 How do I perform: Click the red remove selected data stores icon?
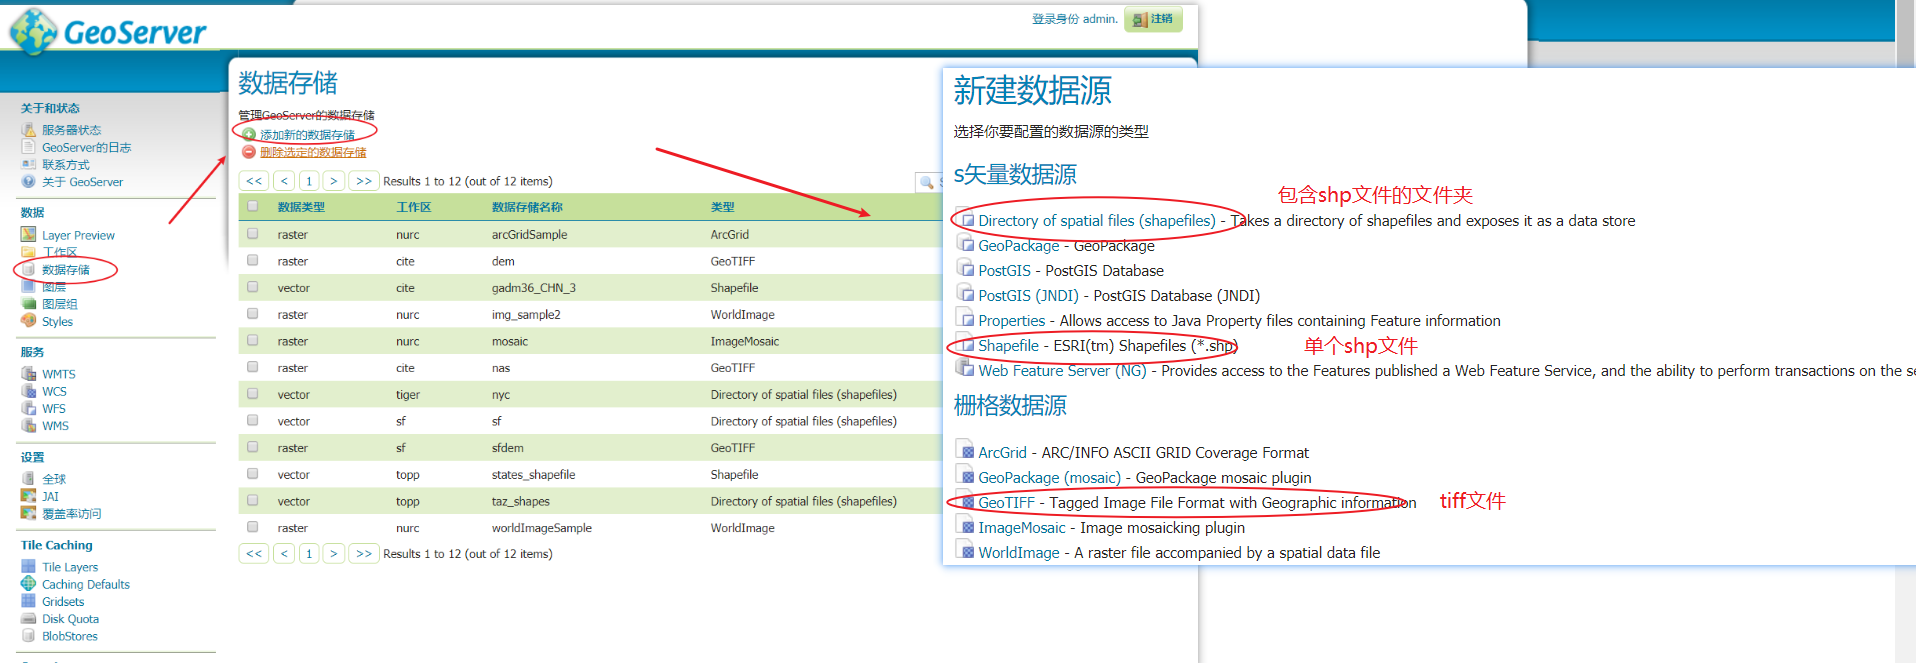click(249, 152)
